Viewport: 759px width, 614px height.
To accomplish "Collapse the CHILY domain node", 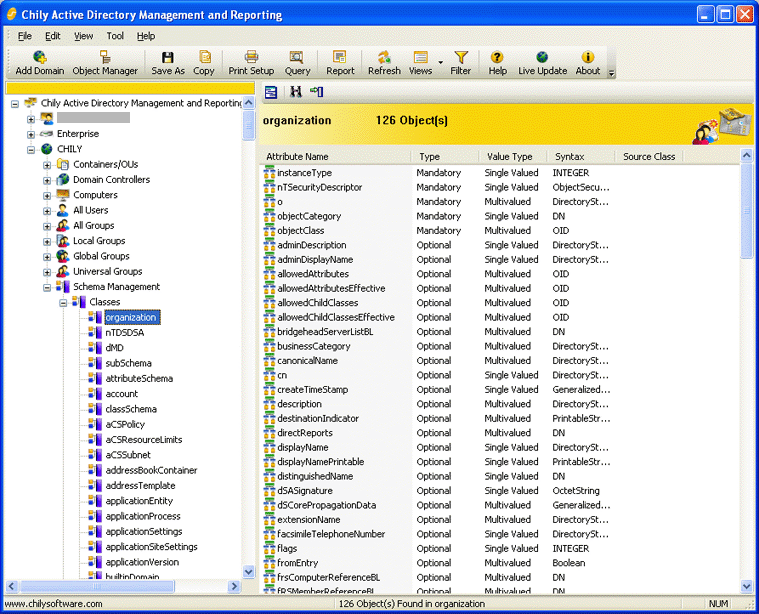I will (31, 150).
